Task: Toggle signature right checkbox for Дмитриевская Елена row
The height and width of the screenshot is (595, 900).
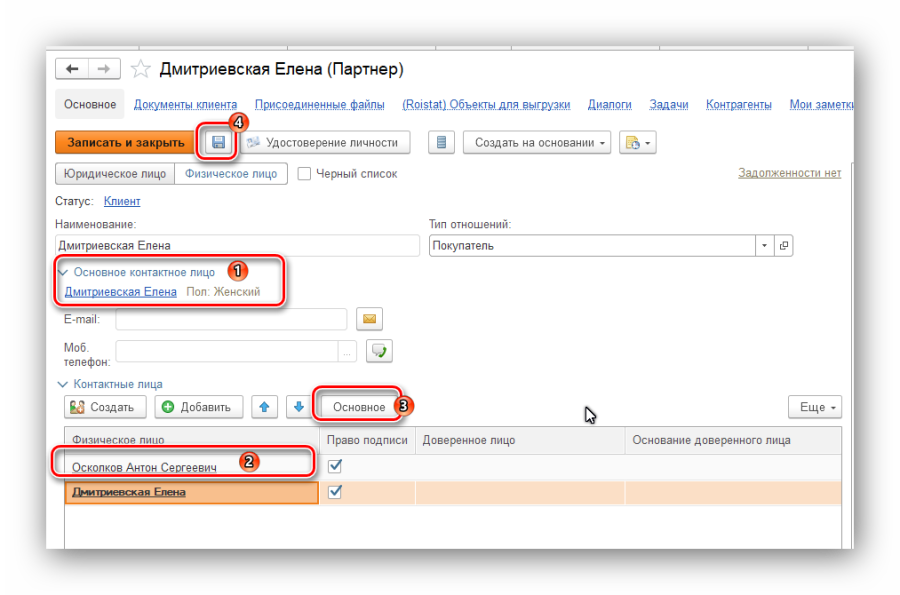Action: pos(335,492)
